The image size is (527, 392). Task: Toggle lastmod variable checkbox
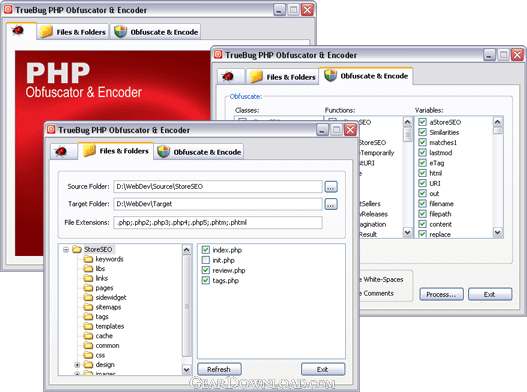(422, 153)
